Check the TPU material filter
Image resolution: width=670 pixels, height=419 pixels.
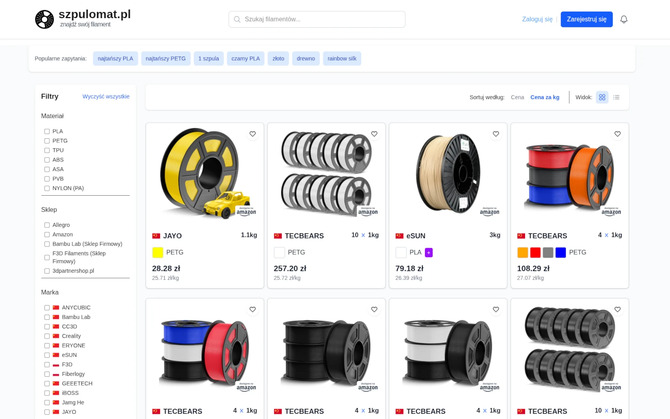(x=47, y=150)
